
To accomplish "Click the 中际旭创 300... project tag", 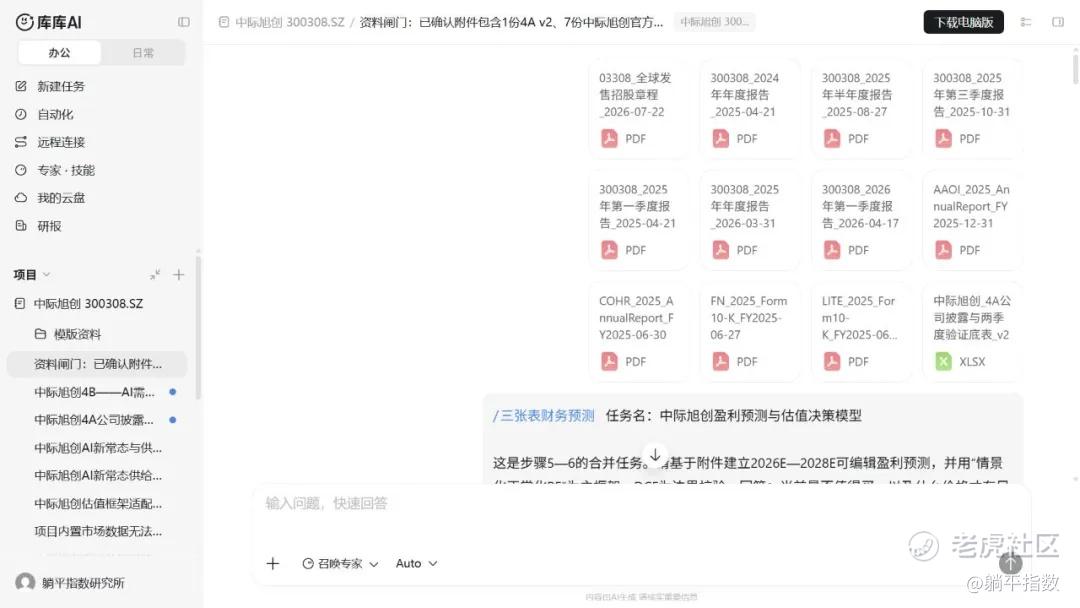I will [714, 22].
